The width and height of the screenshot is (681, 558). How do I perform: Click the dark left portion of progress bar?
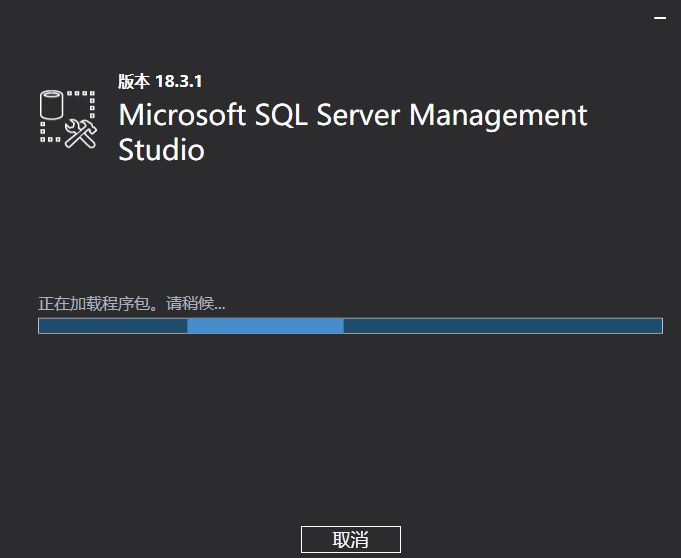(x=113, y=326)
